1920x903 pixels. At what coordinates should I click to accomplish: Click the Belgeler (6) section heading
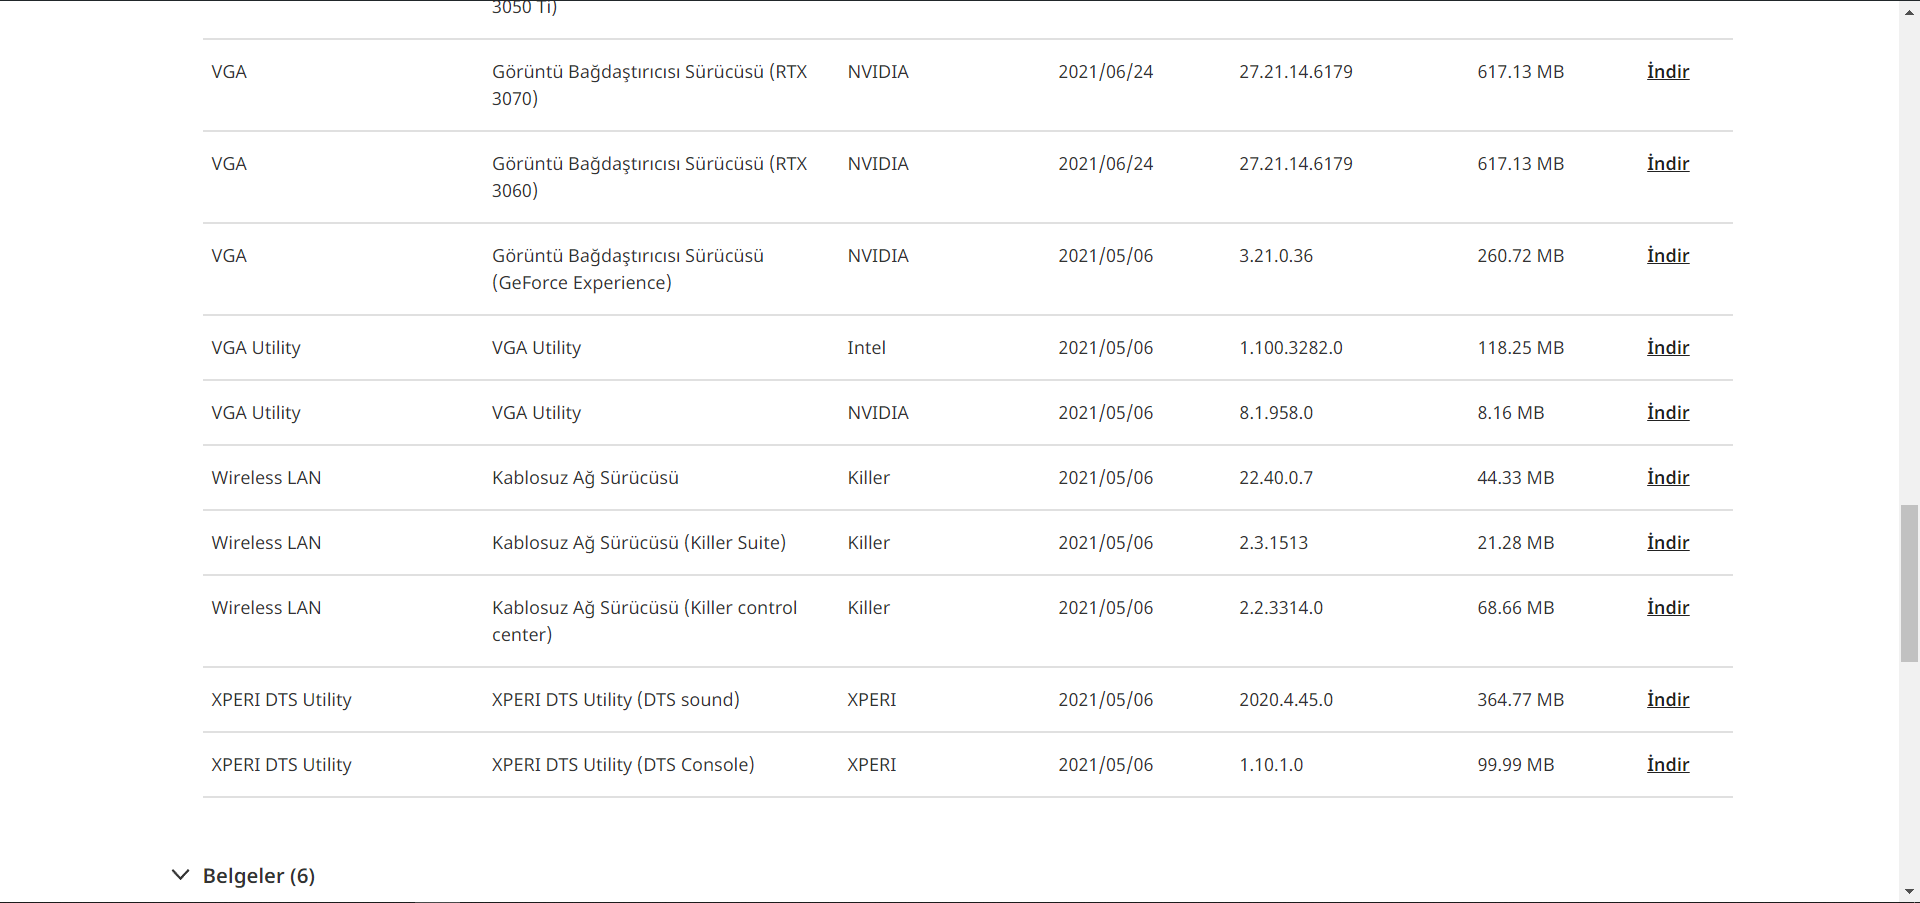pyautogui.click(x=258, y=876)
